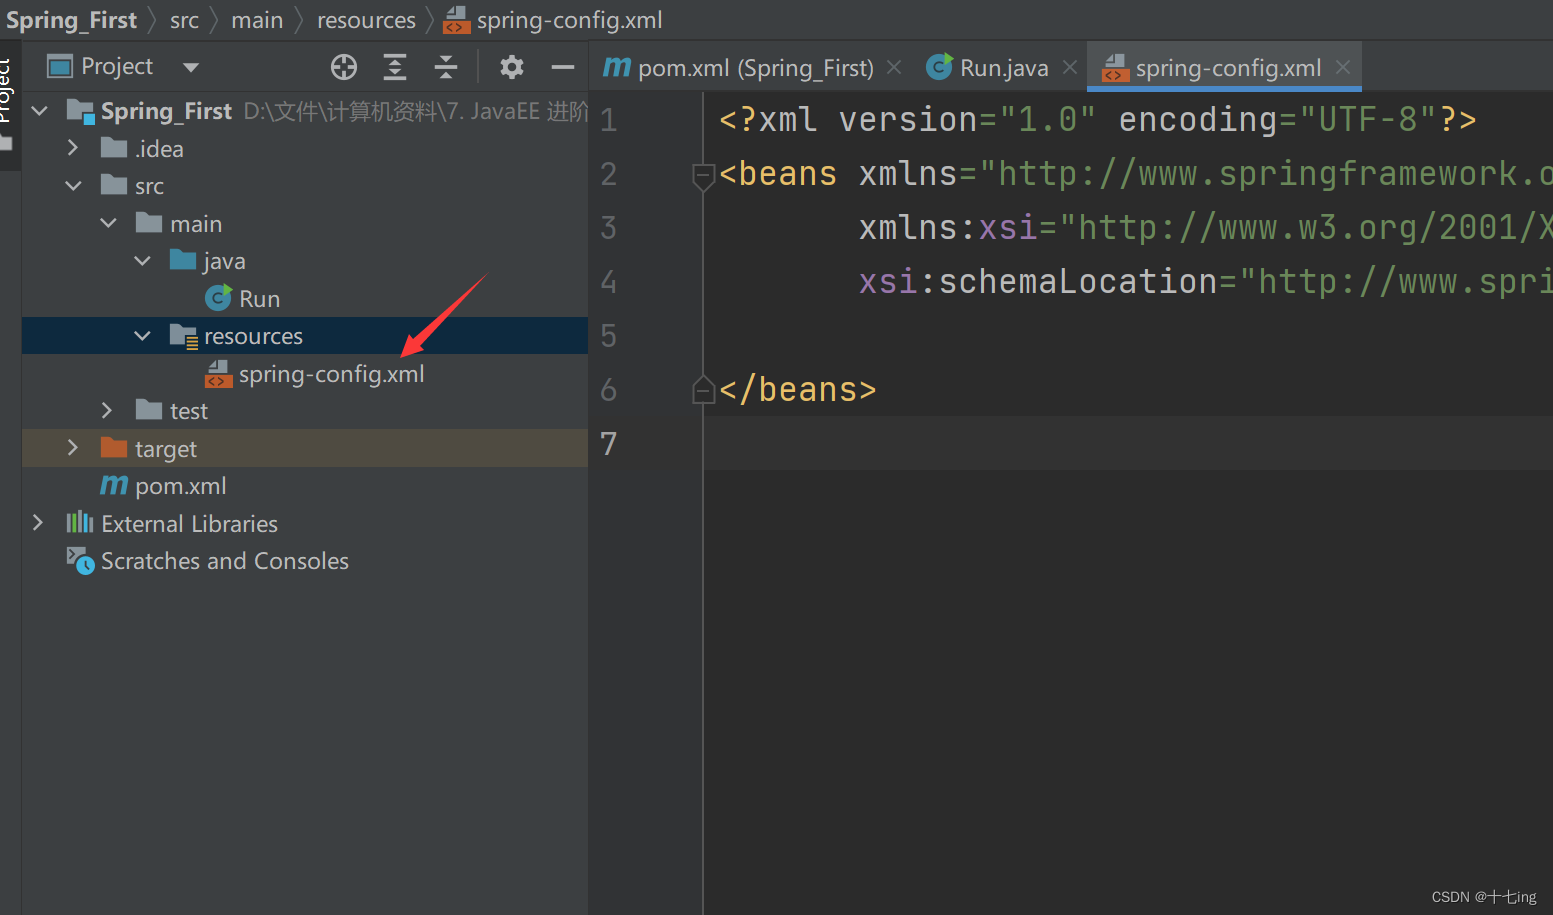The image size is (1553, 915).
Task: Collapse the resources folder
Action: 142,336
